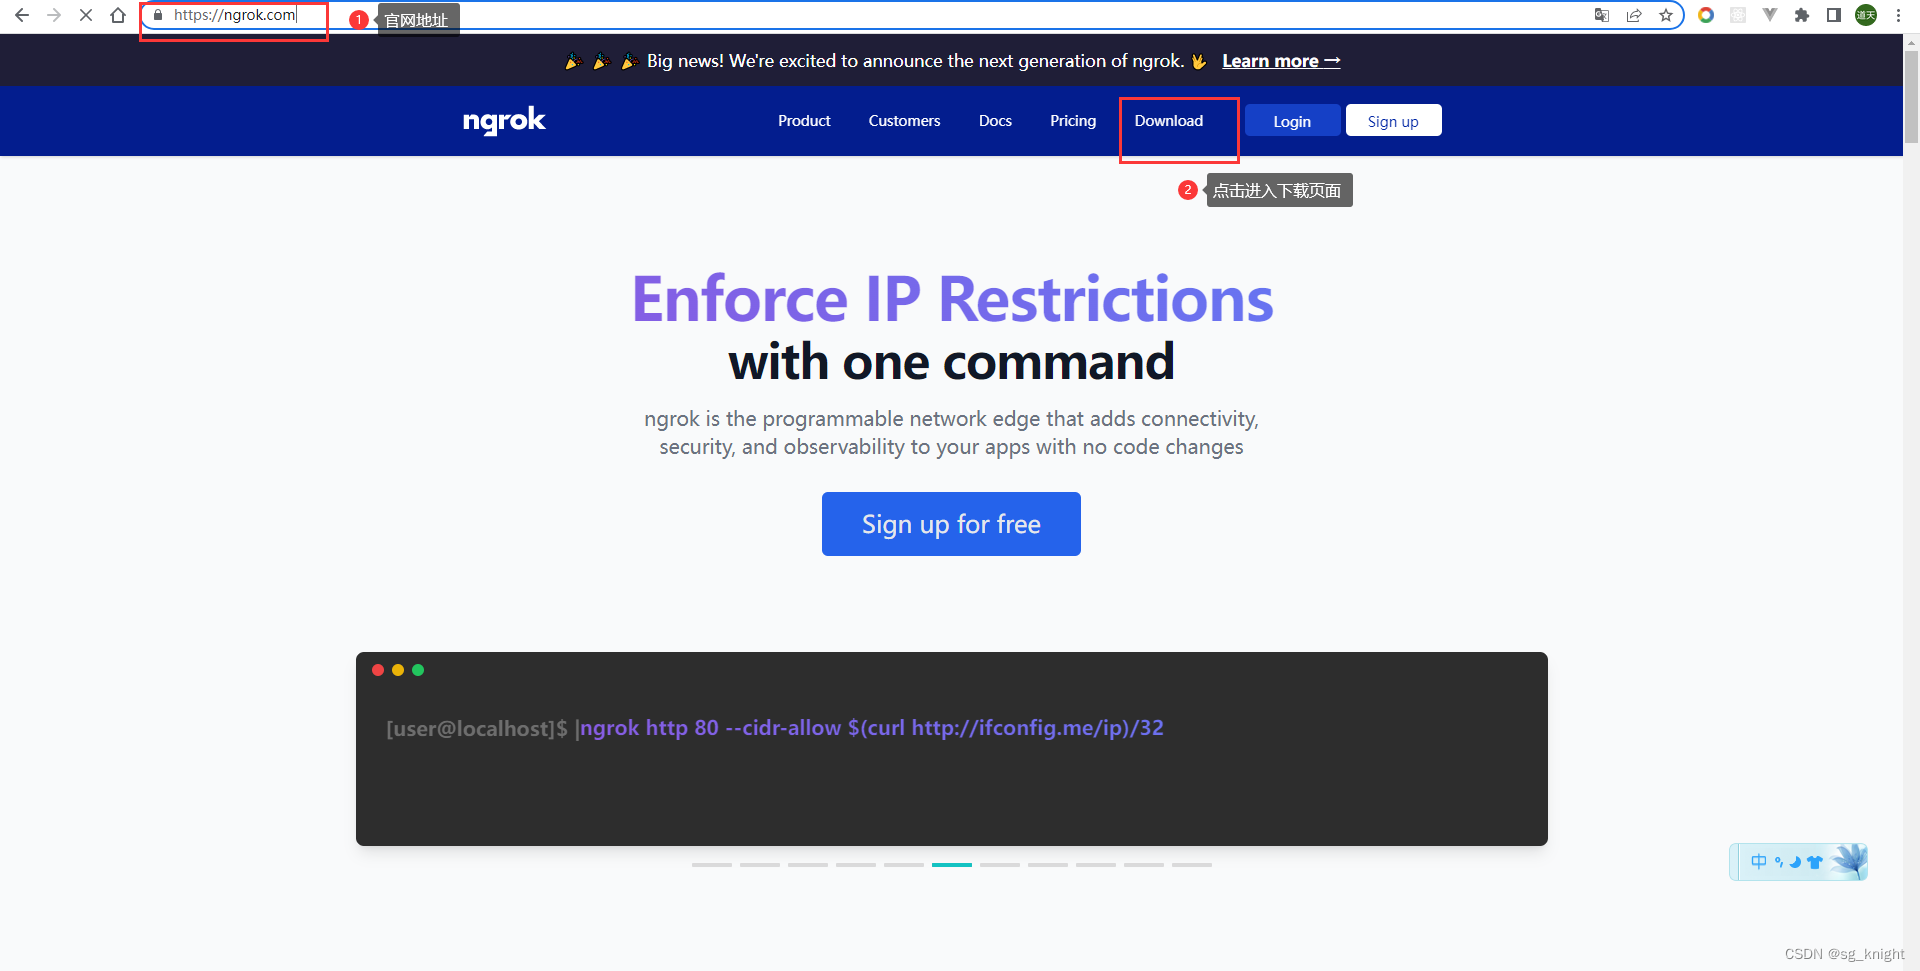Screen dimensions: 1920x971
Task: Click the padlock site info icon
Action: (158, 15)
